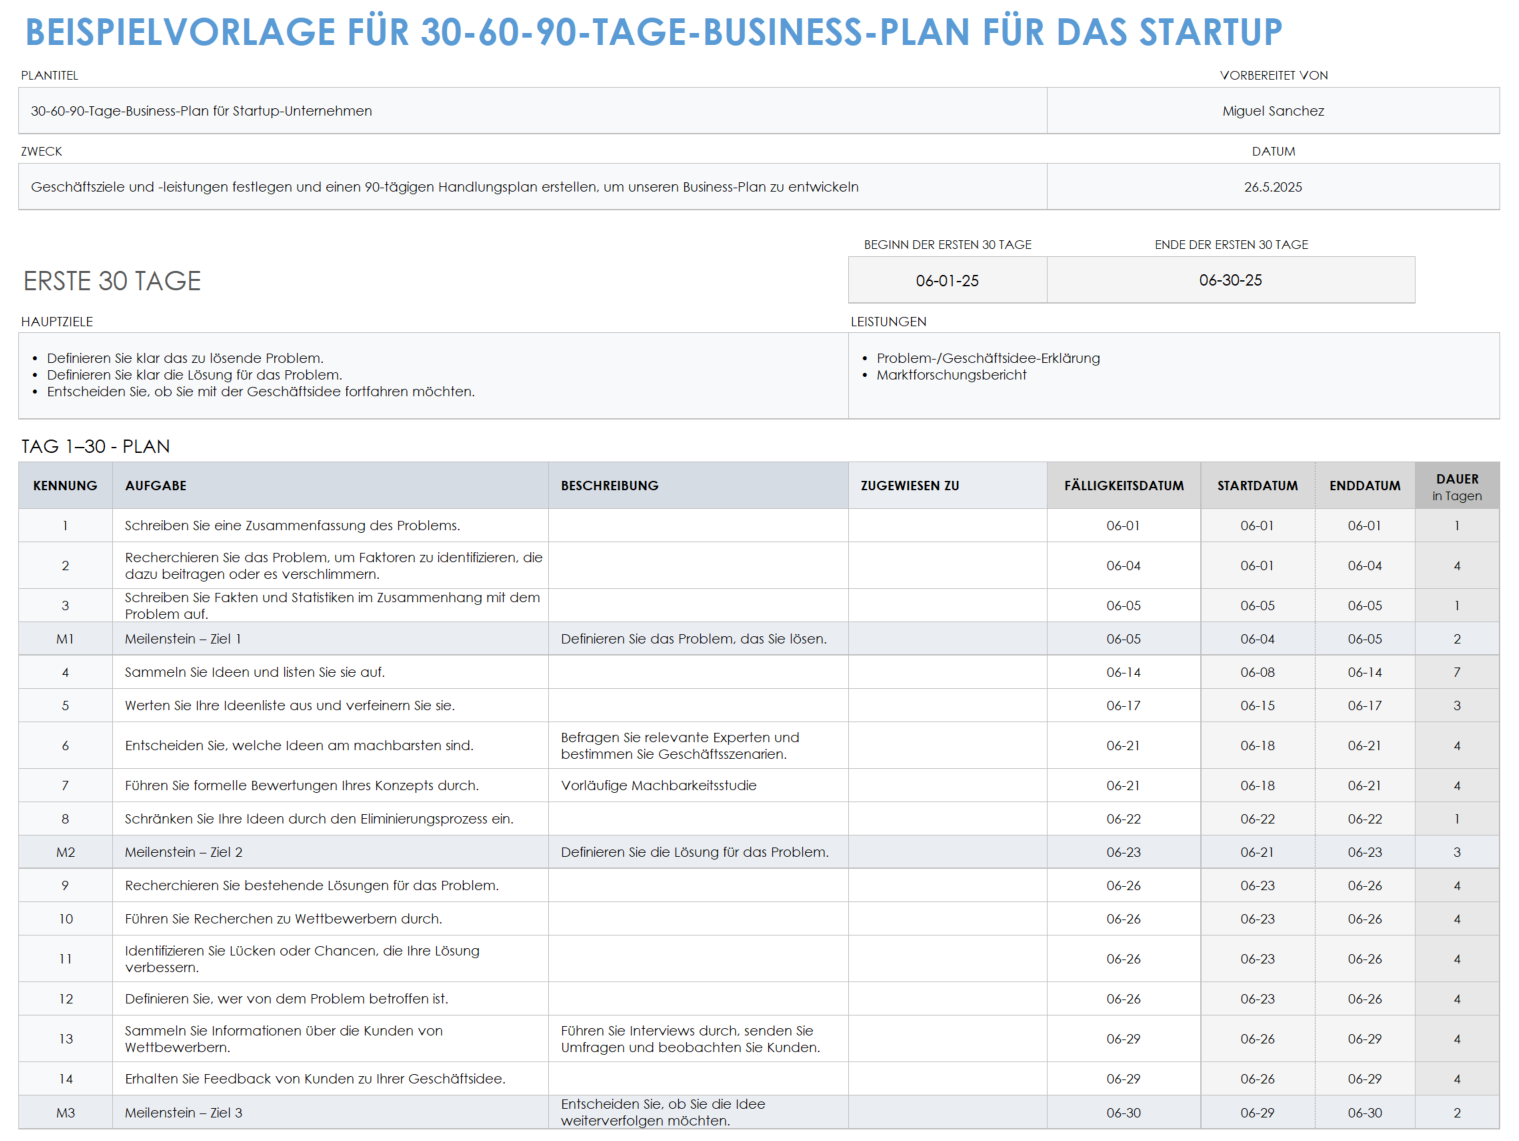
Task: Click deliverable 'Problem-/Geschäftsidee-Erklärung'
Action: point(988,358)
